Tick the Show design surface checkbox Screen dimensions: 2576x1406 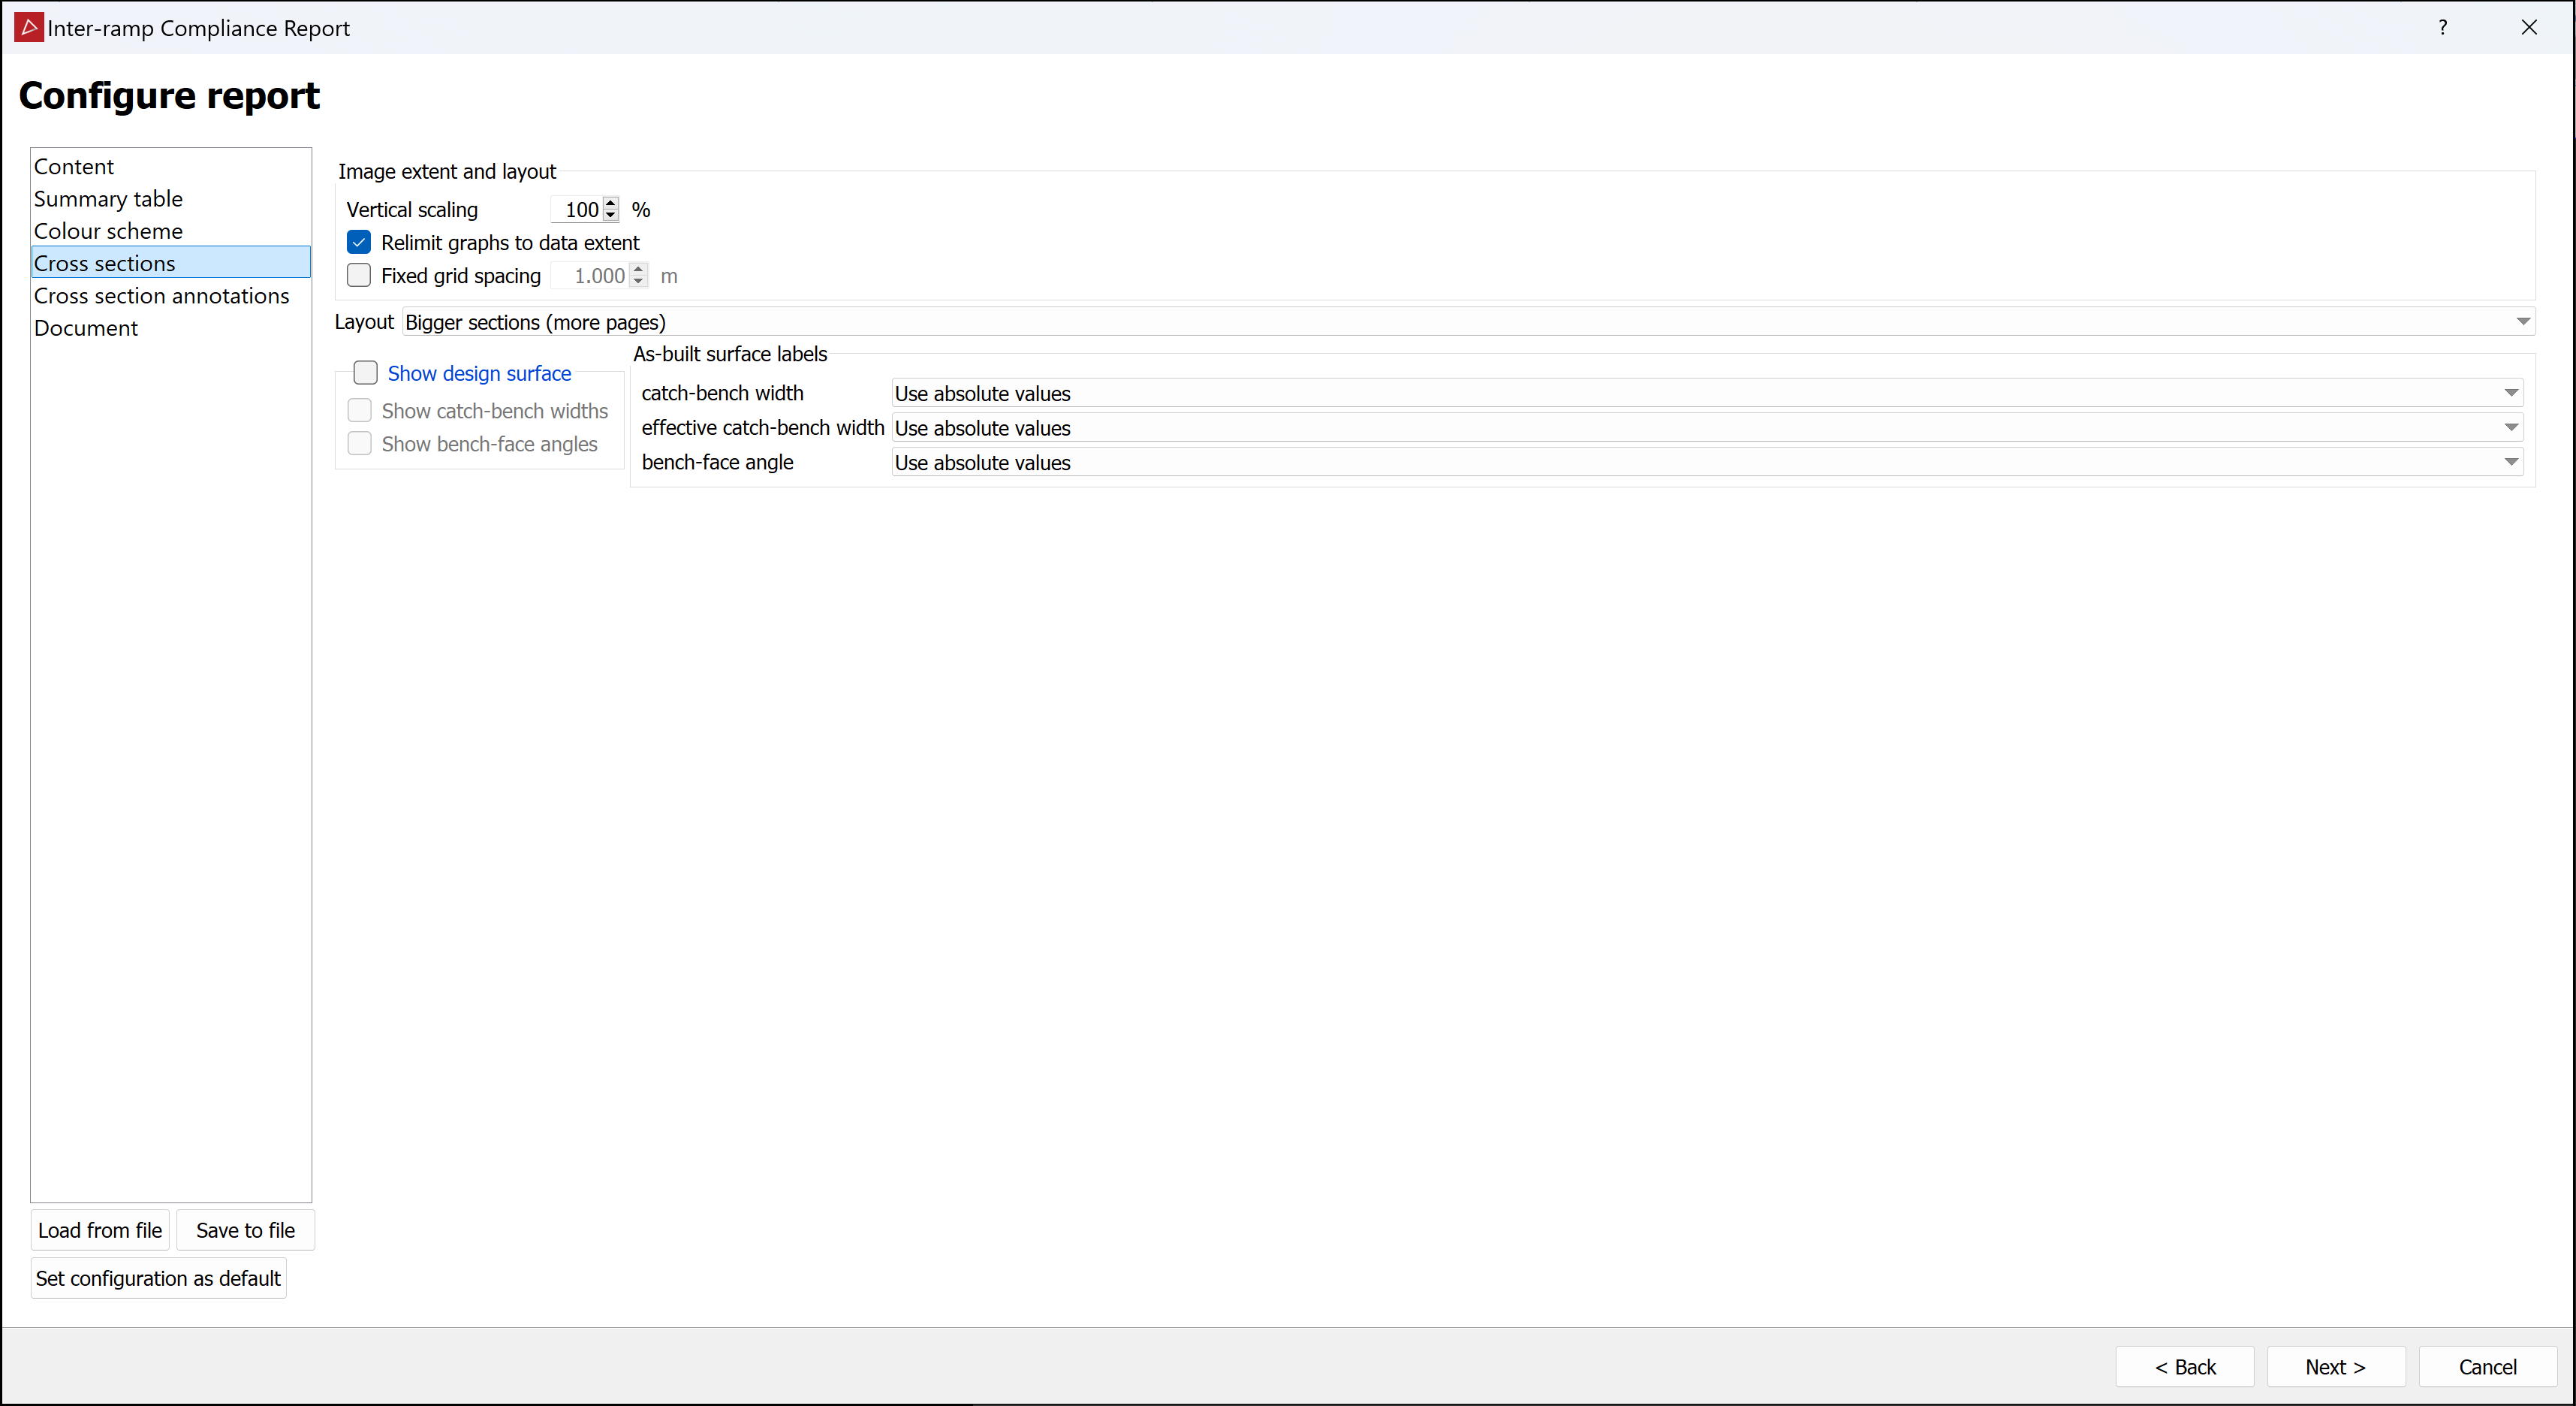point(366,373)
